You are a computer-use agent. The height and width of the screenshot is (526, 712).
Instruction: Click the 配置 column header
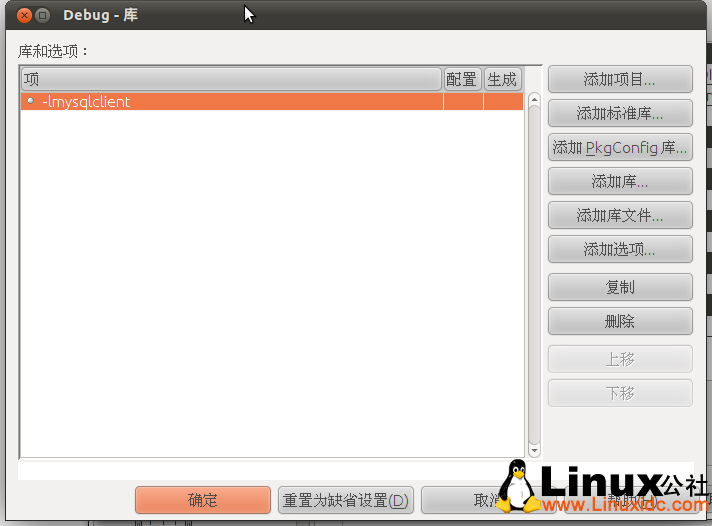point(462,79)
